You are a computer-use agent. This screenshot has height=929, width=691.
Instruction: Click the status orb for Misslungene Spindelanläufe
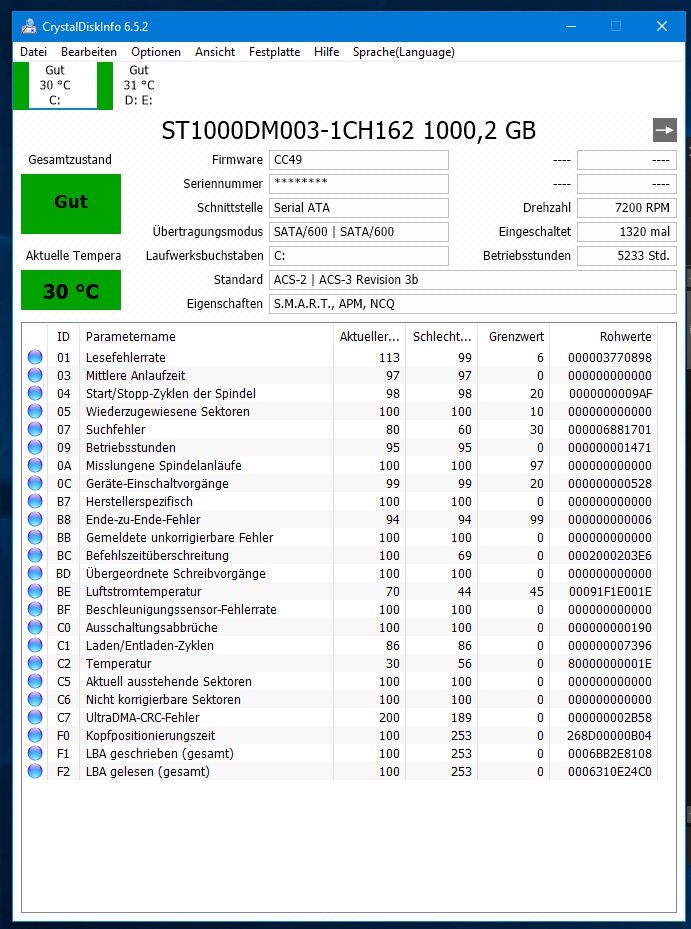pos(35,465)
